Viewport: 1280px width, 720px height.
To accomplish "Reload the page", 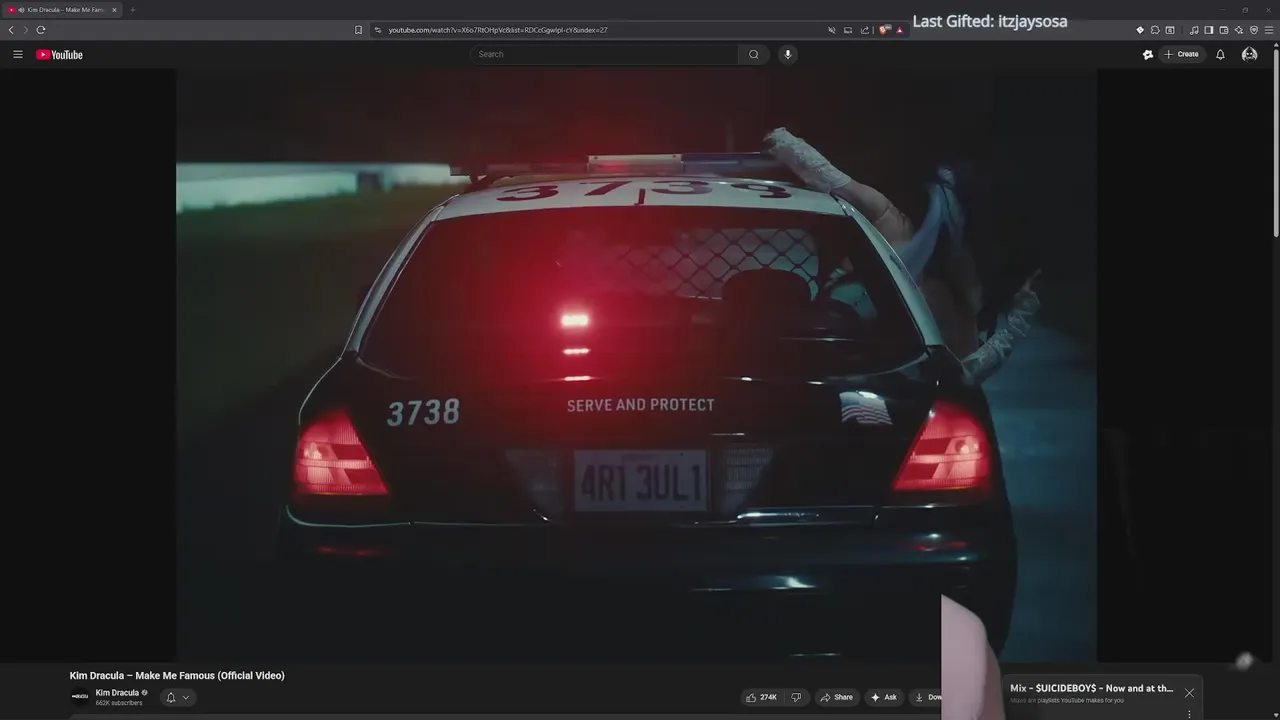I will tap(41, 30).
